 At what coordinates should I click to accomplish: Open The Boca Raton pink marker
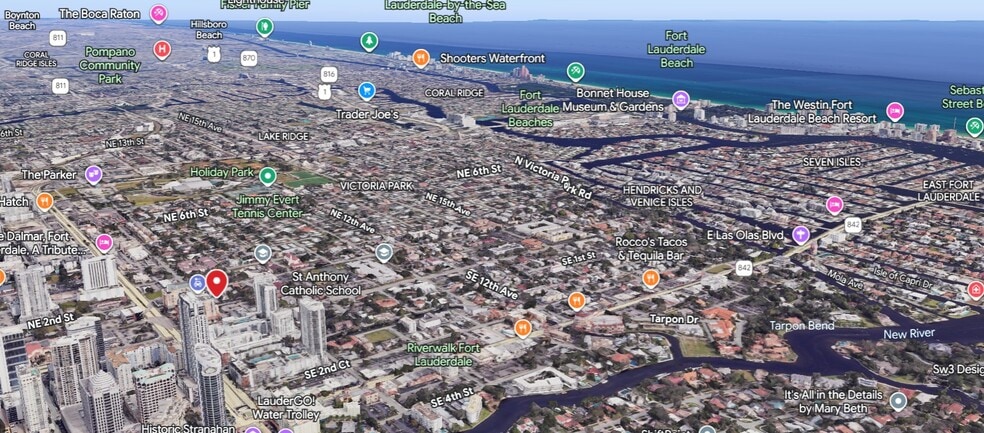coord(159,13)
